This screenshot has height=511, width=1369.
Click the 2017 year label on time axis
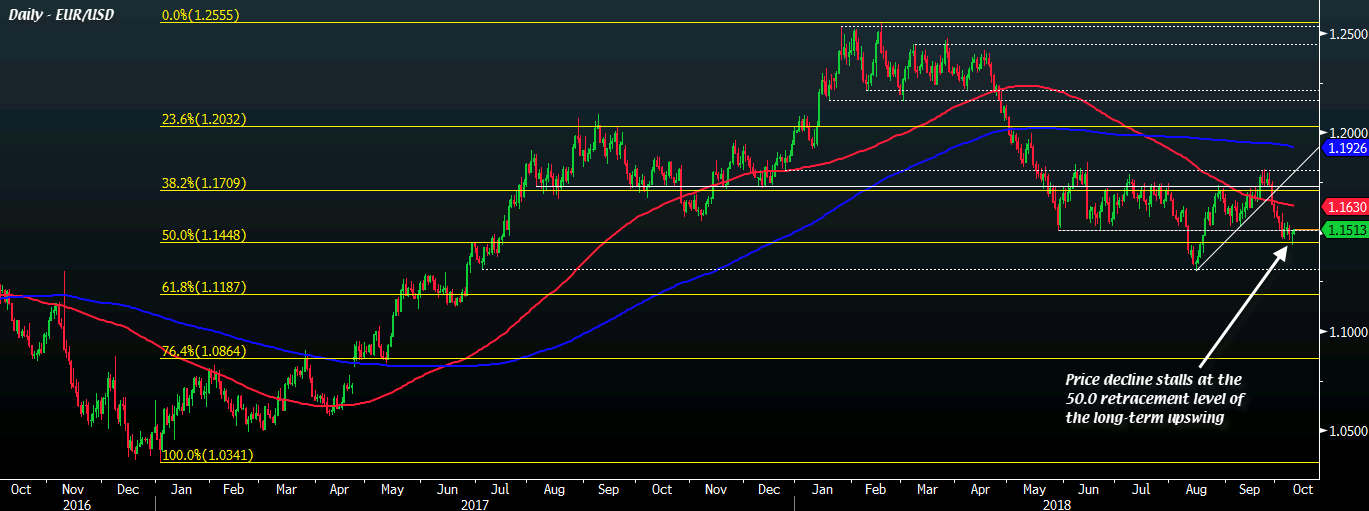click(x=472, y=504)
